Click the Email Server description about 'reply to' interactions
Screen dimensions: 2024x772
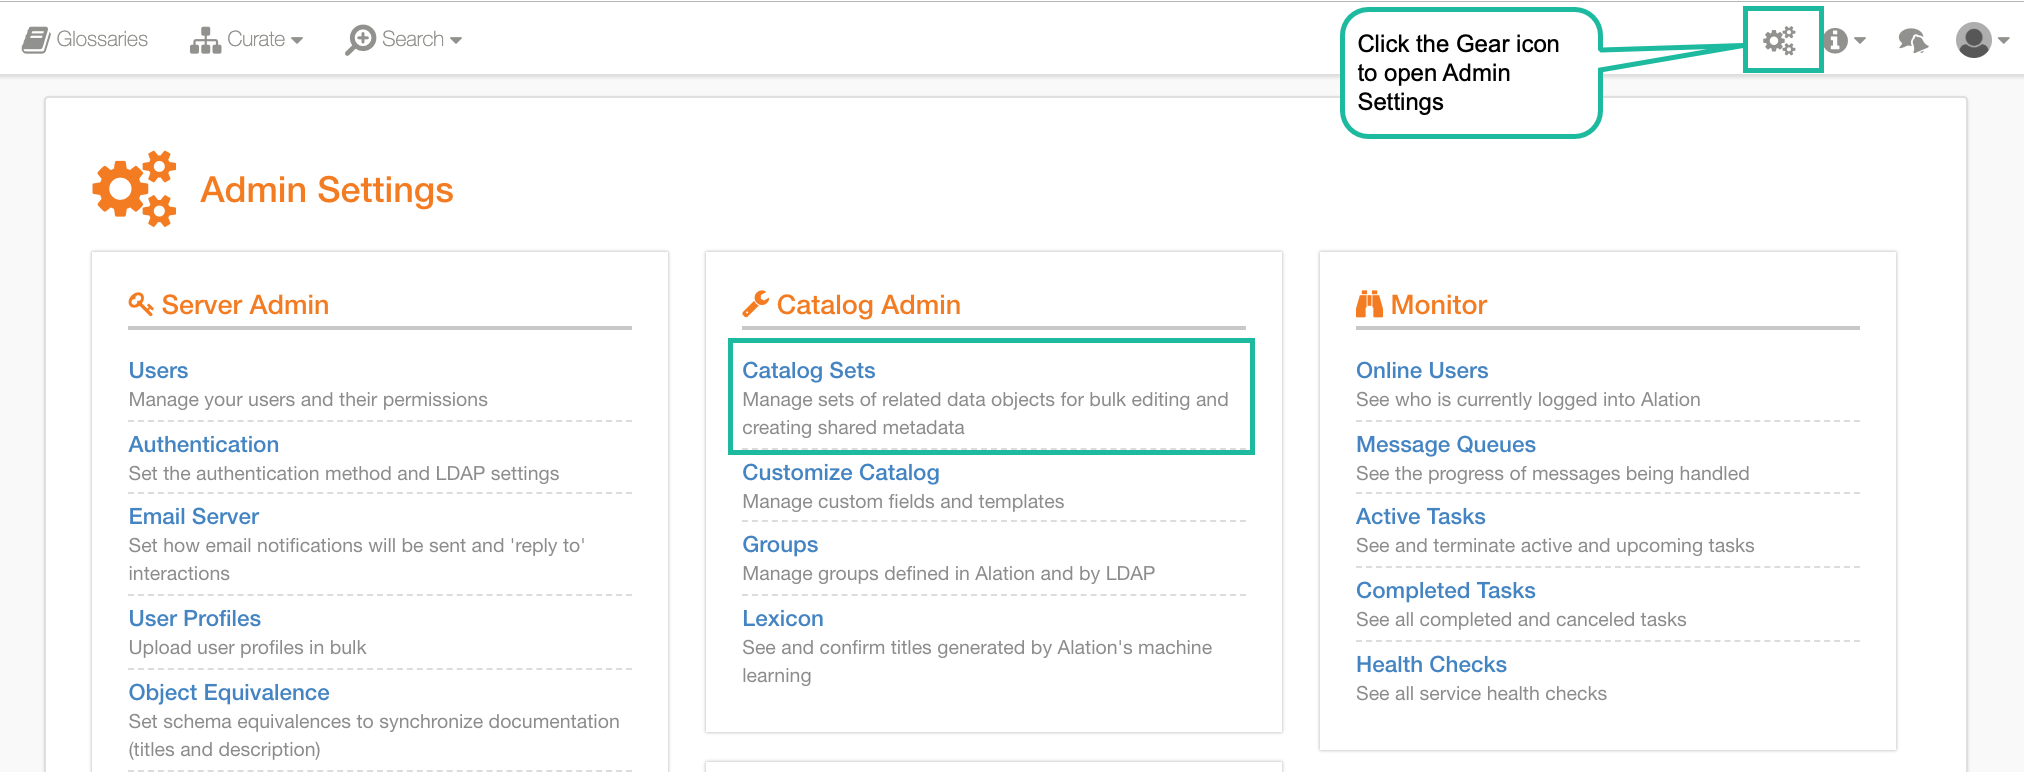(x=357, y=559)
